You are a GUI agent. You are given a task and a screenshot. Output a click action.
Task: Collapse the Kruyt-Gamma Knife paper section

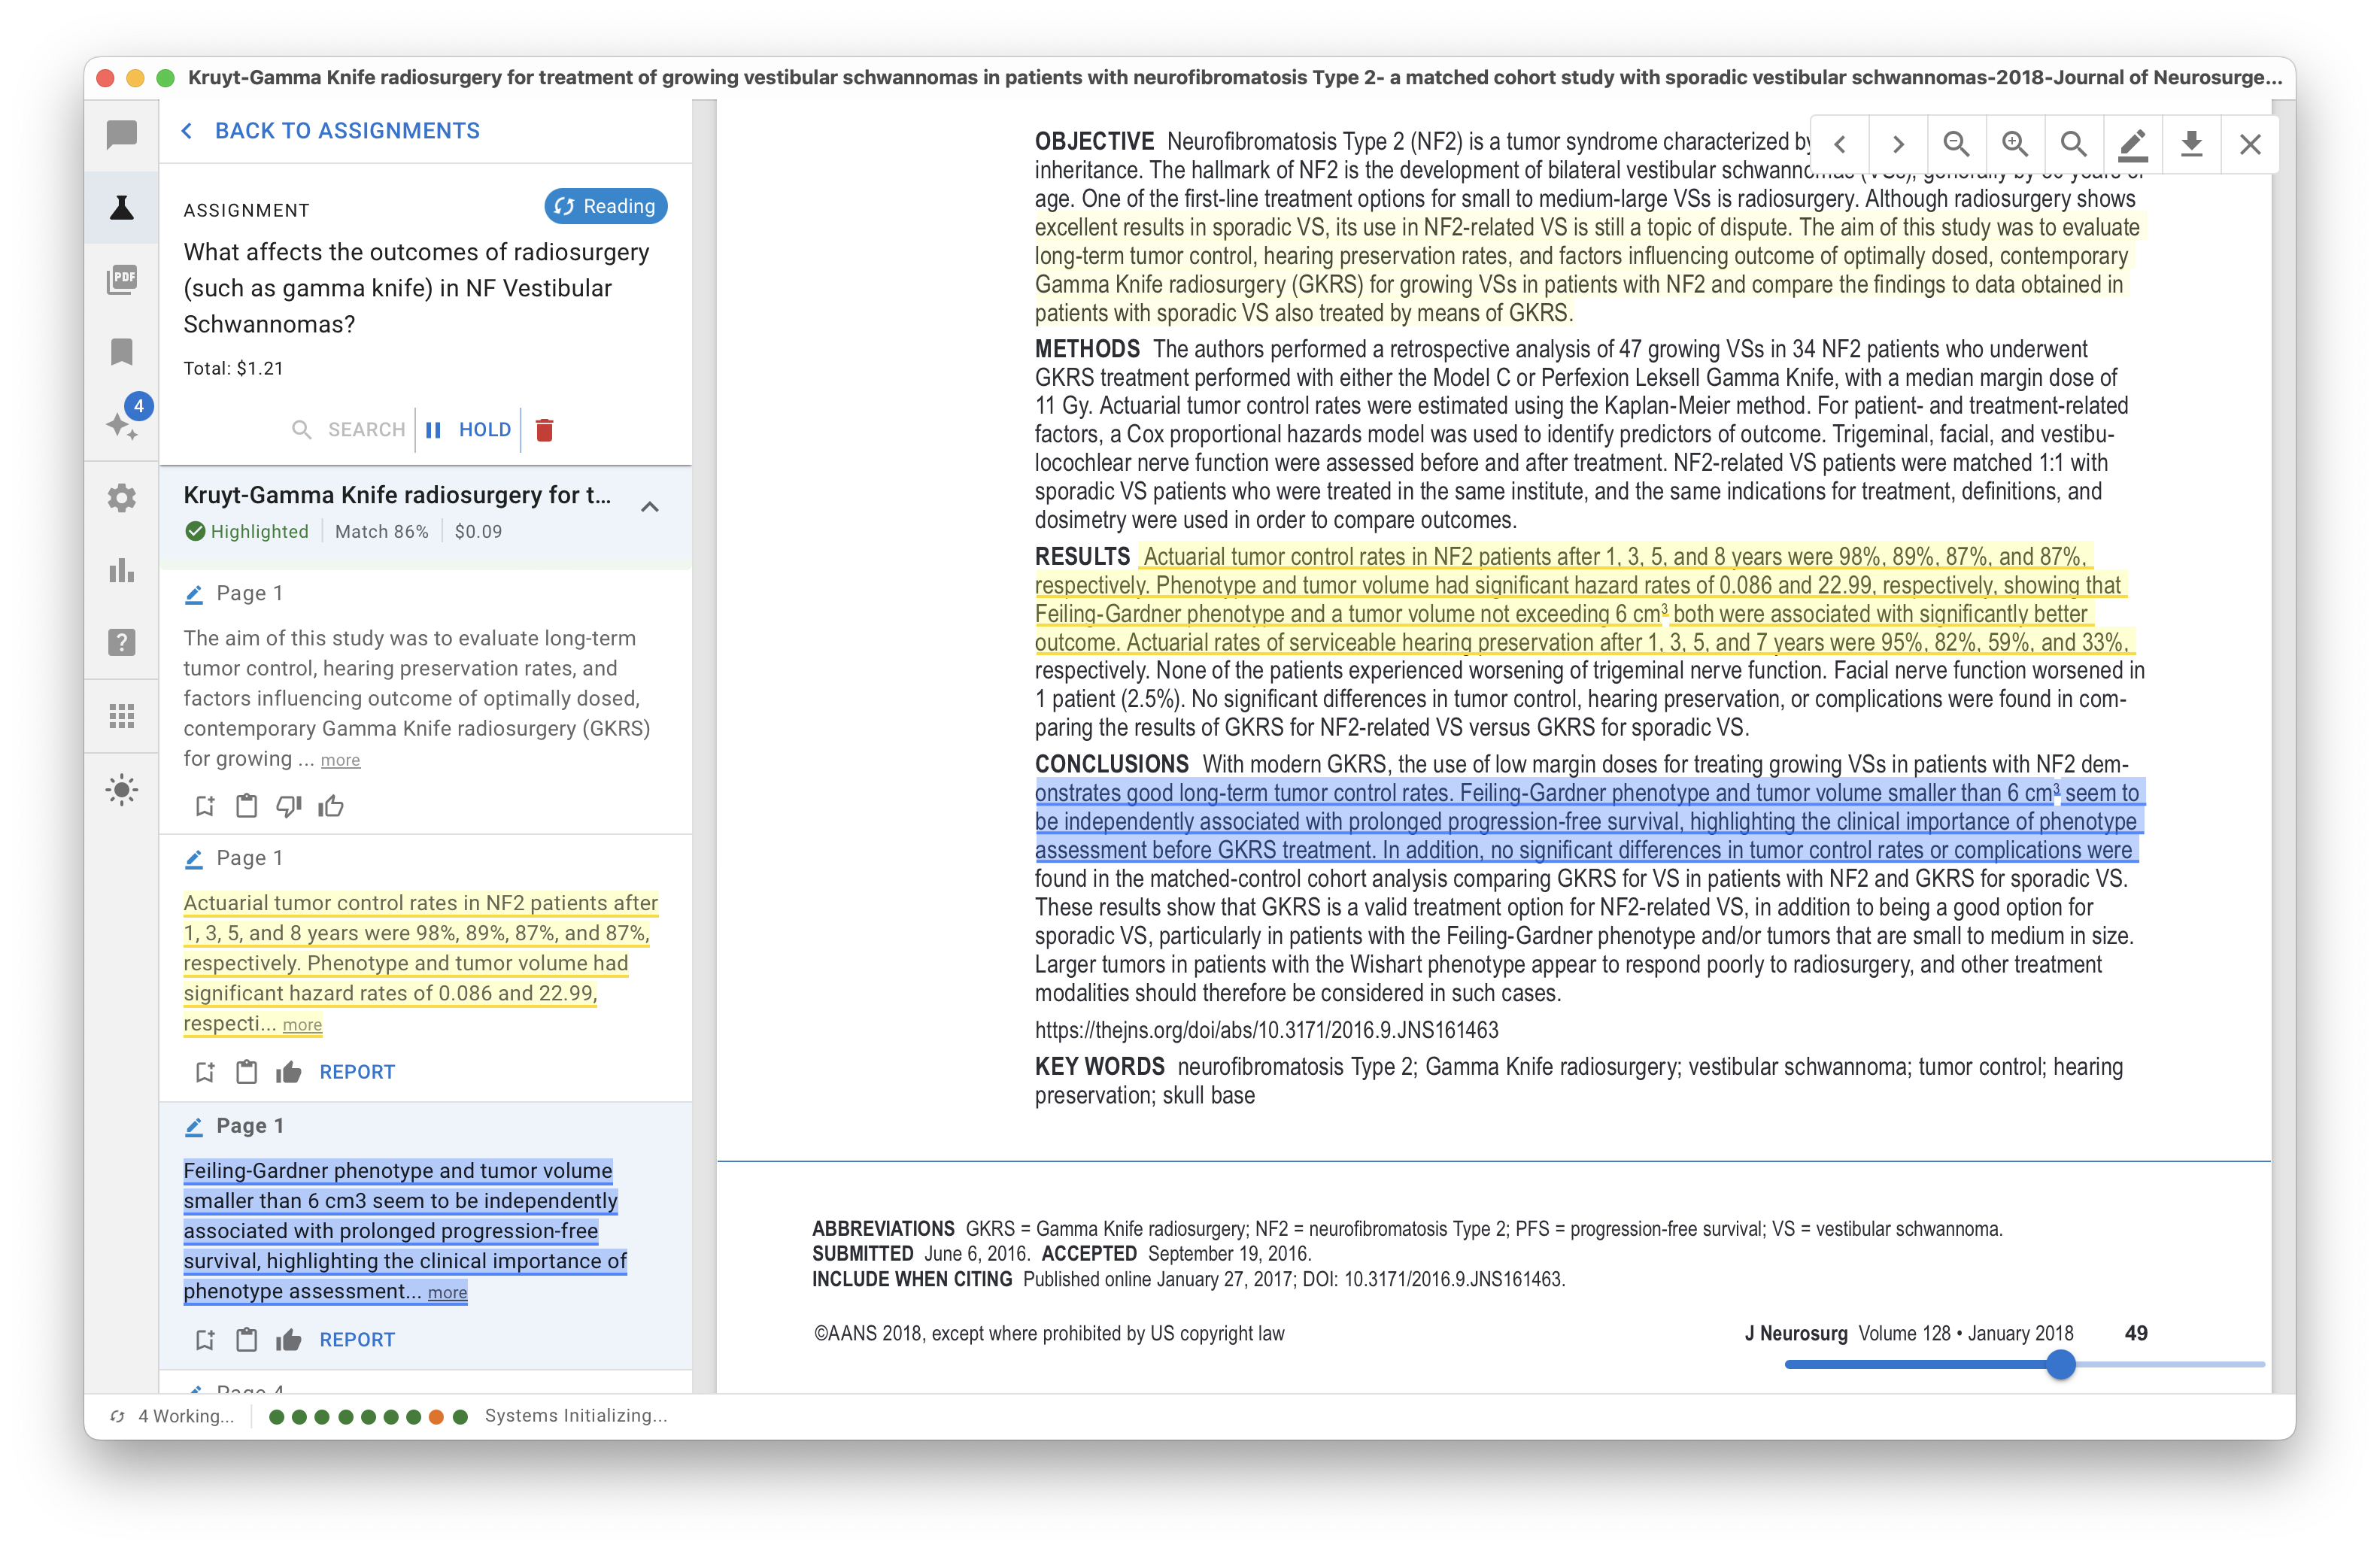point(650,506)
